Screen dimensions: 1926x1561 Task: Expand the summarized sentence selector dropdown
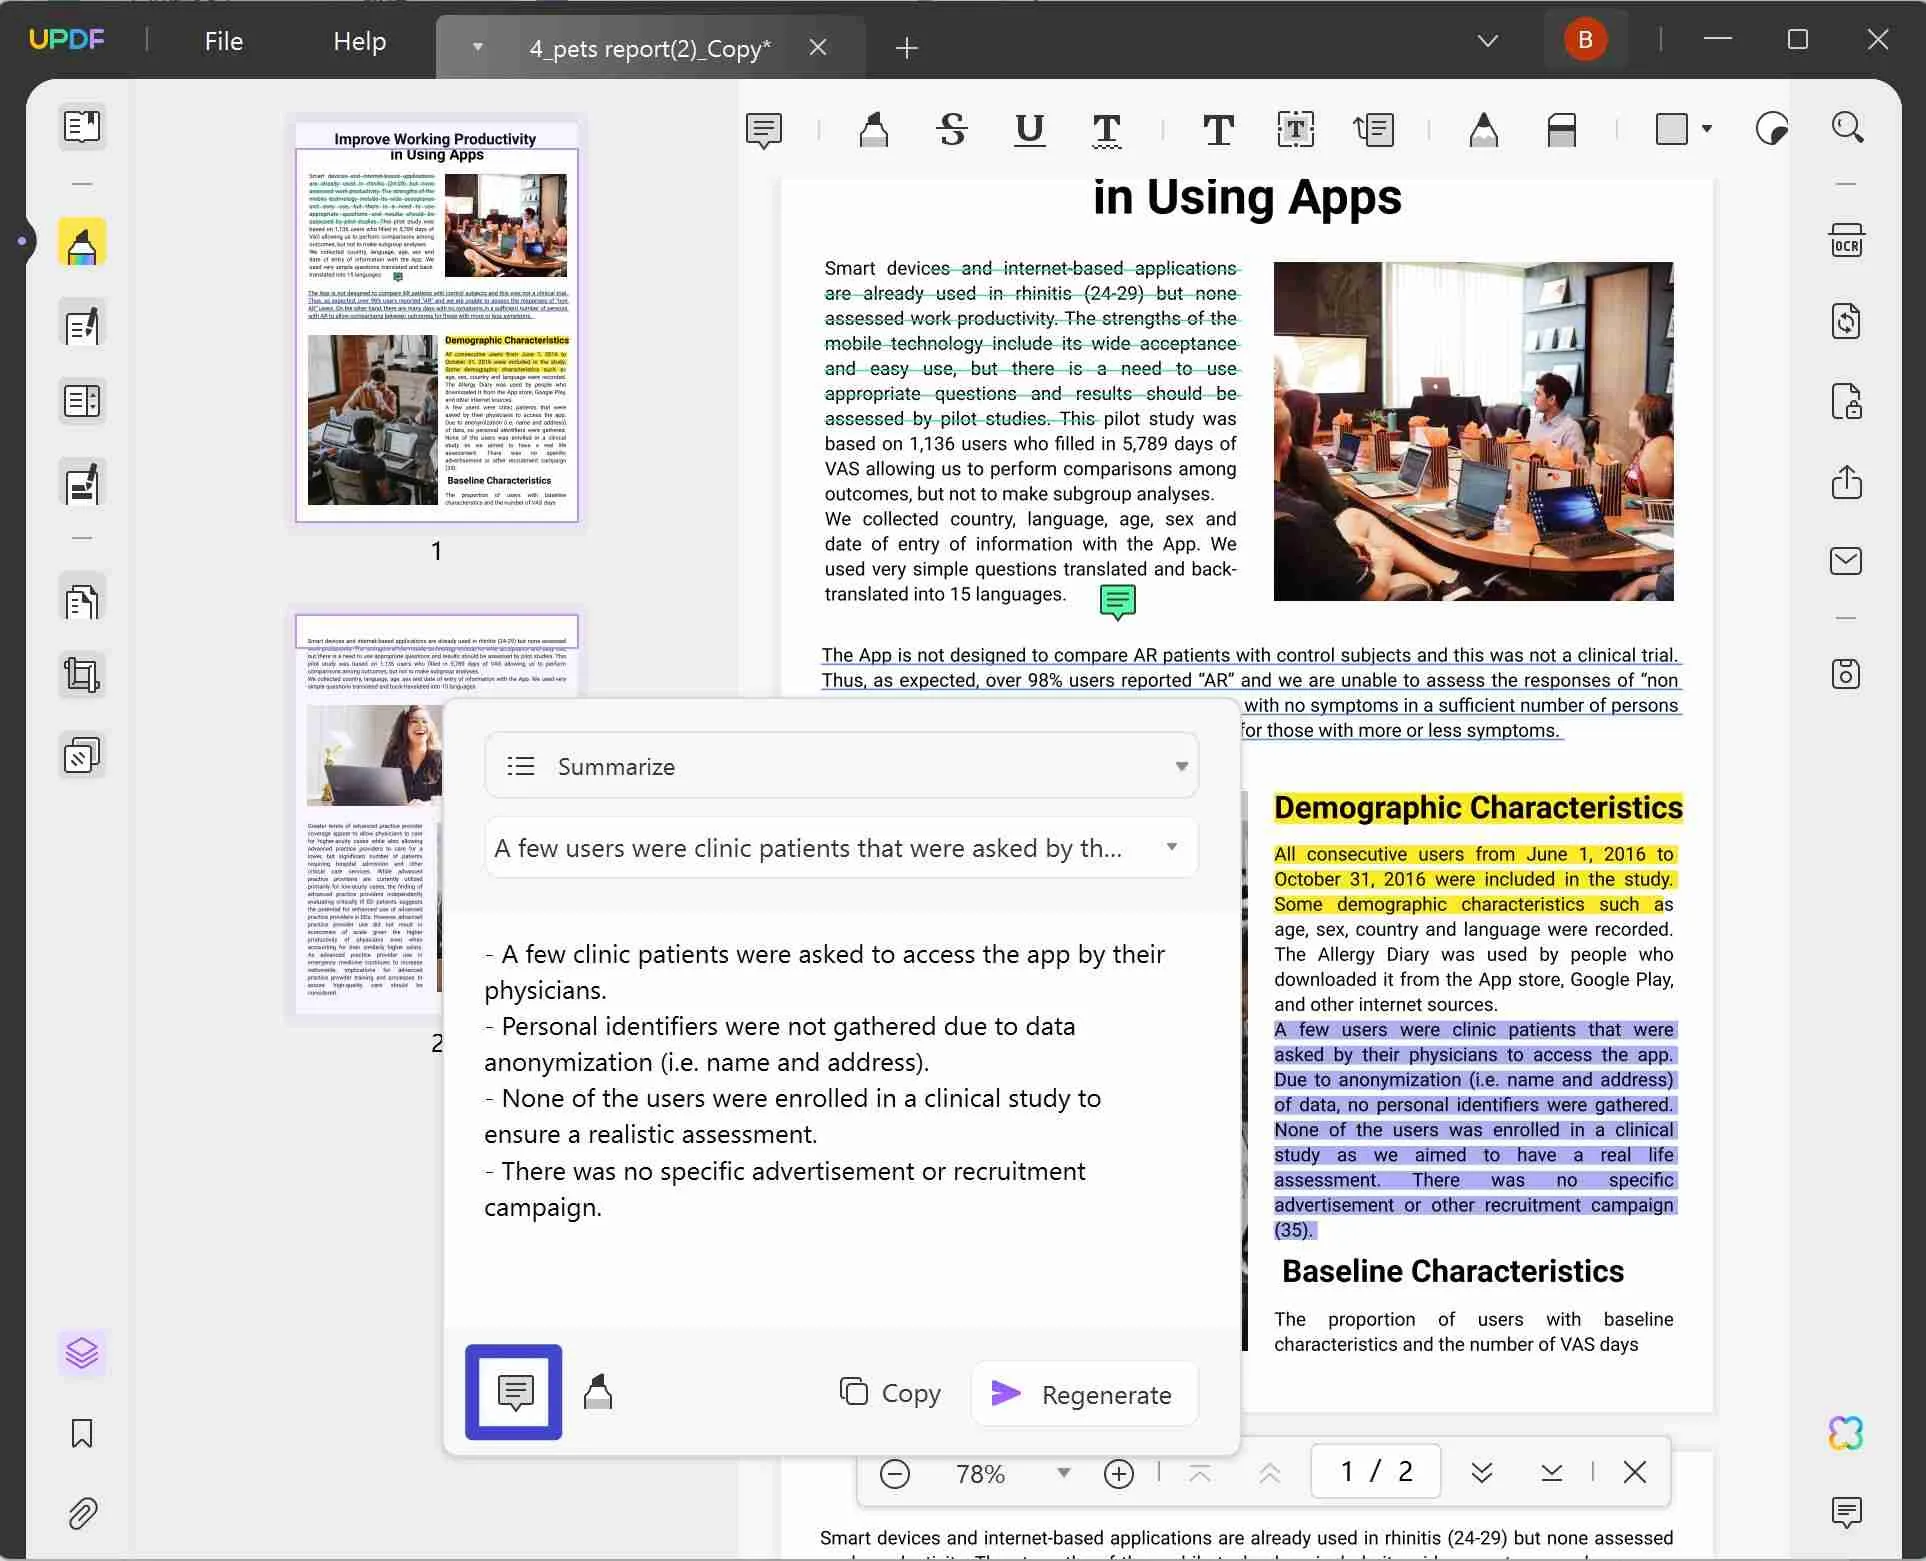pos(1172,847)
